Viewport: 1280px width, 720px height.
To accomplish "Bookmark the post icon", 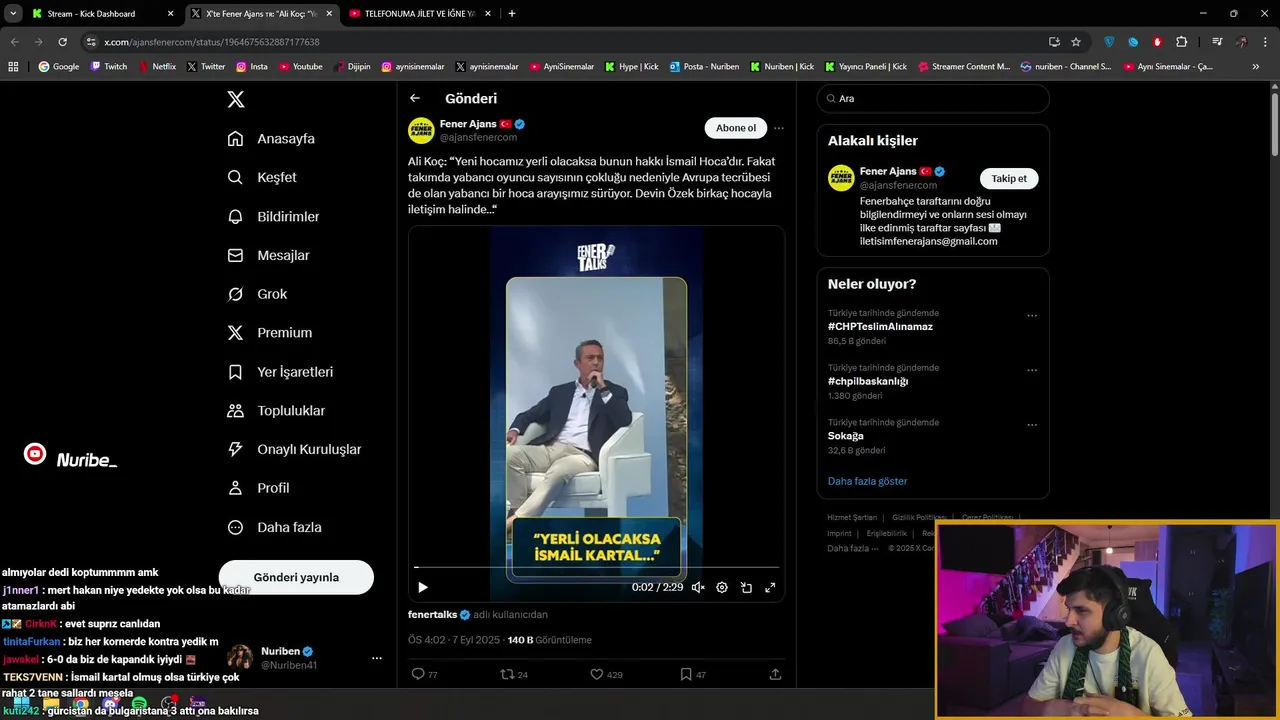I will pos(686,675).
